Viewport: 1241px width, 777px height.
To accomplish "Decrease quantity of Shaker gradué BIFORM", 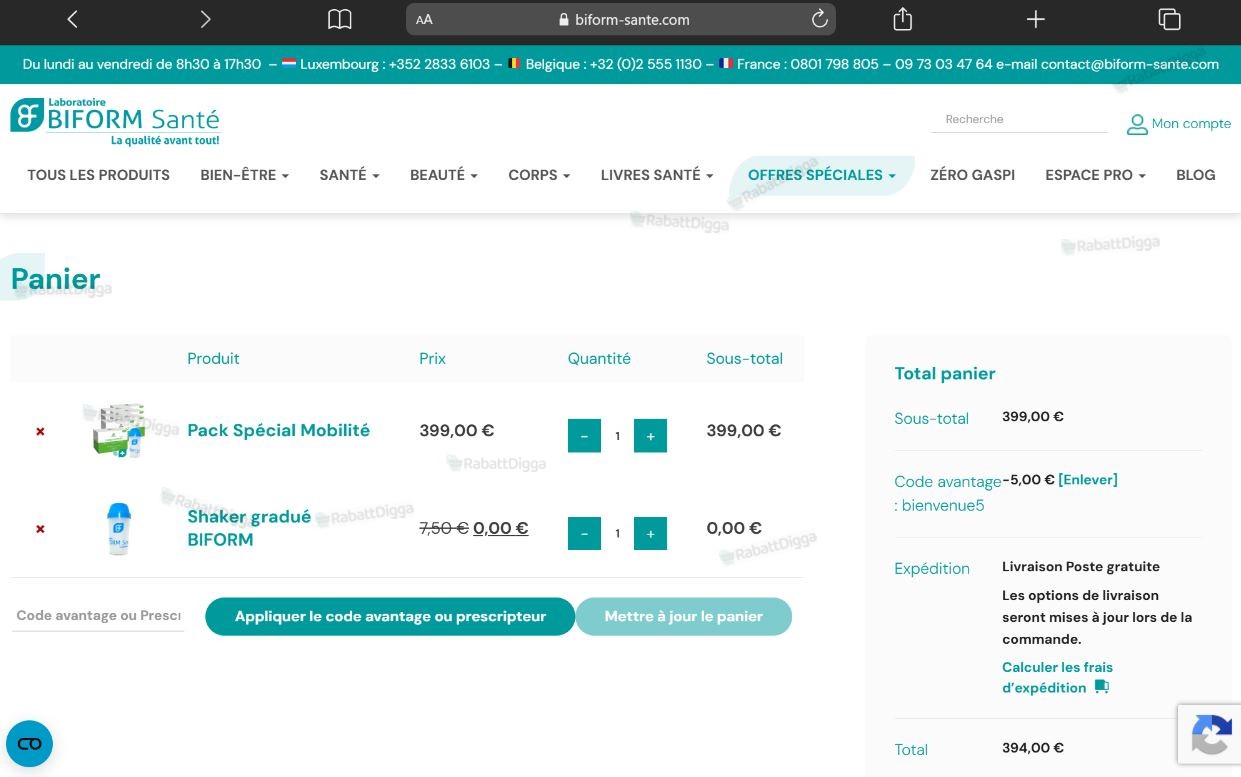I will point(584,534).
